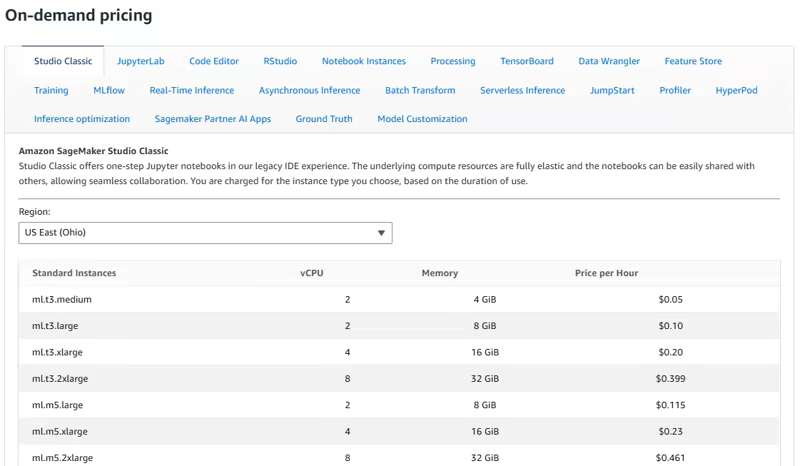Go to the Batch Transform tab

point(420,90)
